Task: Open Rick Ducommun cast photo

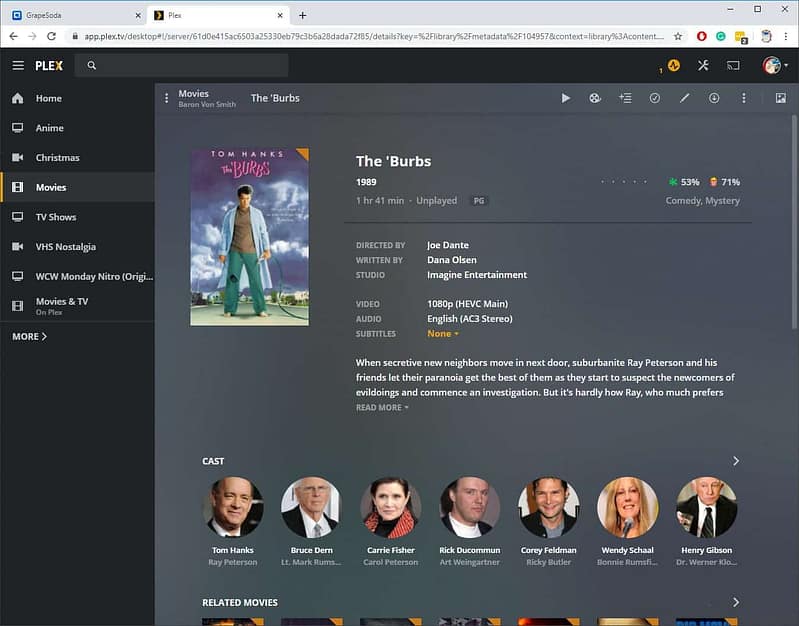Action: (x=470, y=507)
